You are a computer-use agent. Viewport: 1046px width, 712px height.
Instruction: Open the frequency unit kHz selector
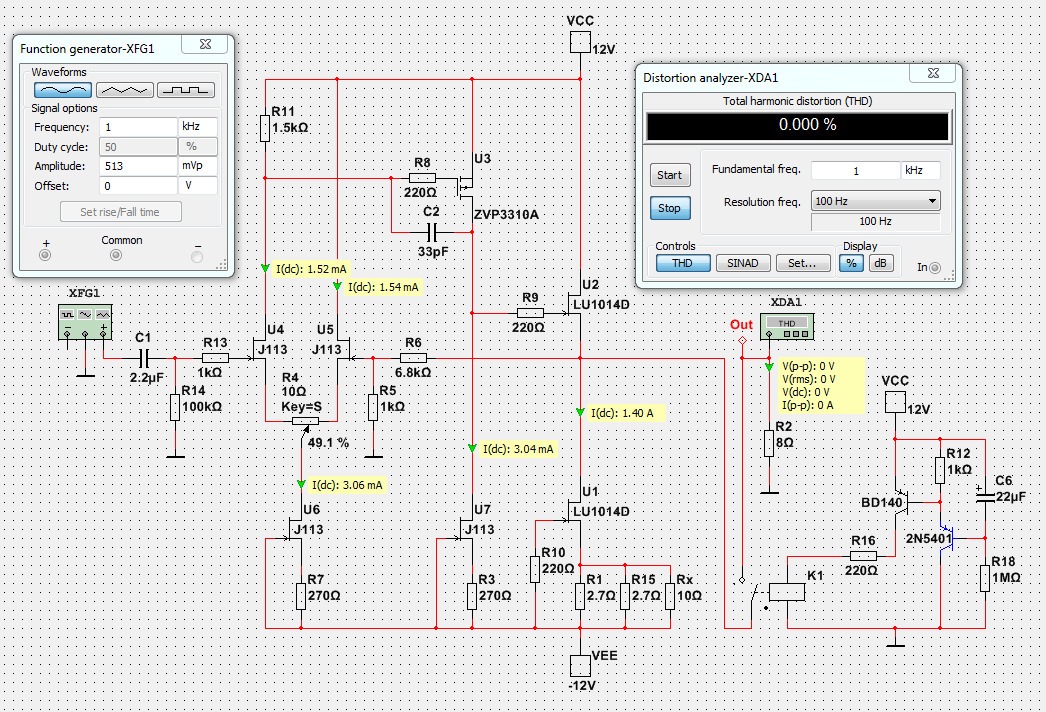tap(197, 127)
